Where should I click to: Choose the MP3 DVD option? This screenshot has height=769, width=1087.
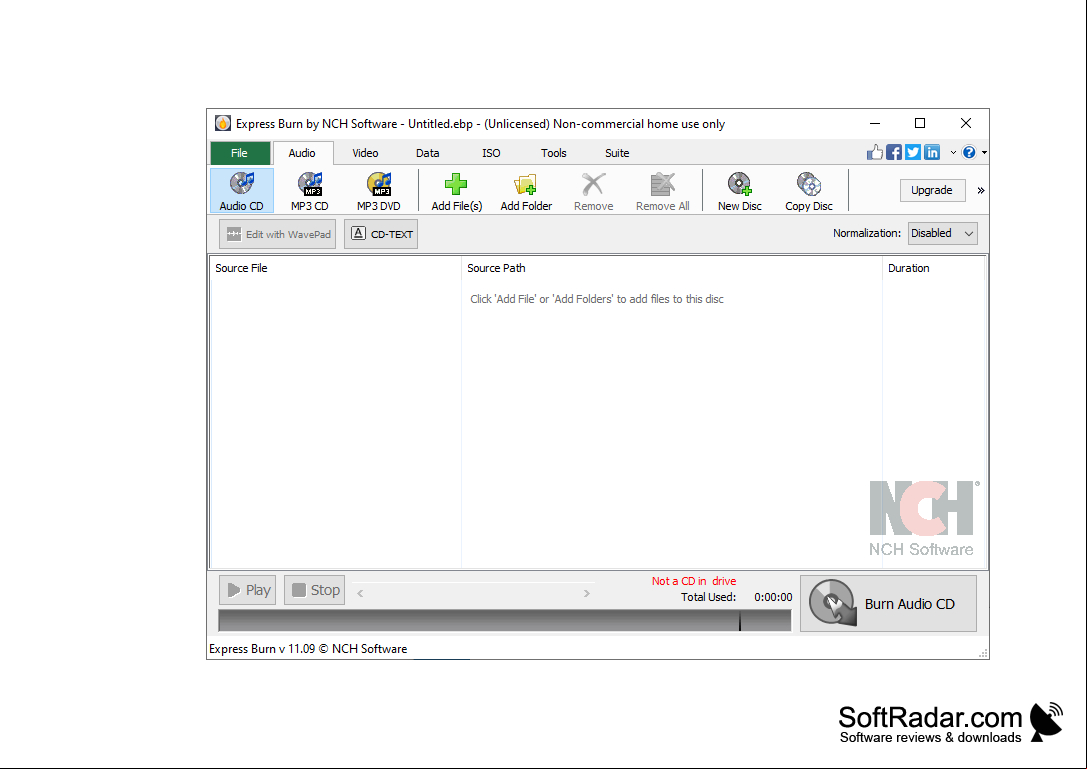click(x=379, y=191)
